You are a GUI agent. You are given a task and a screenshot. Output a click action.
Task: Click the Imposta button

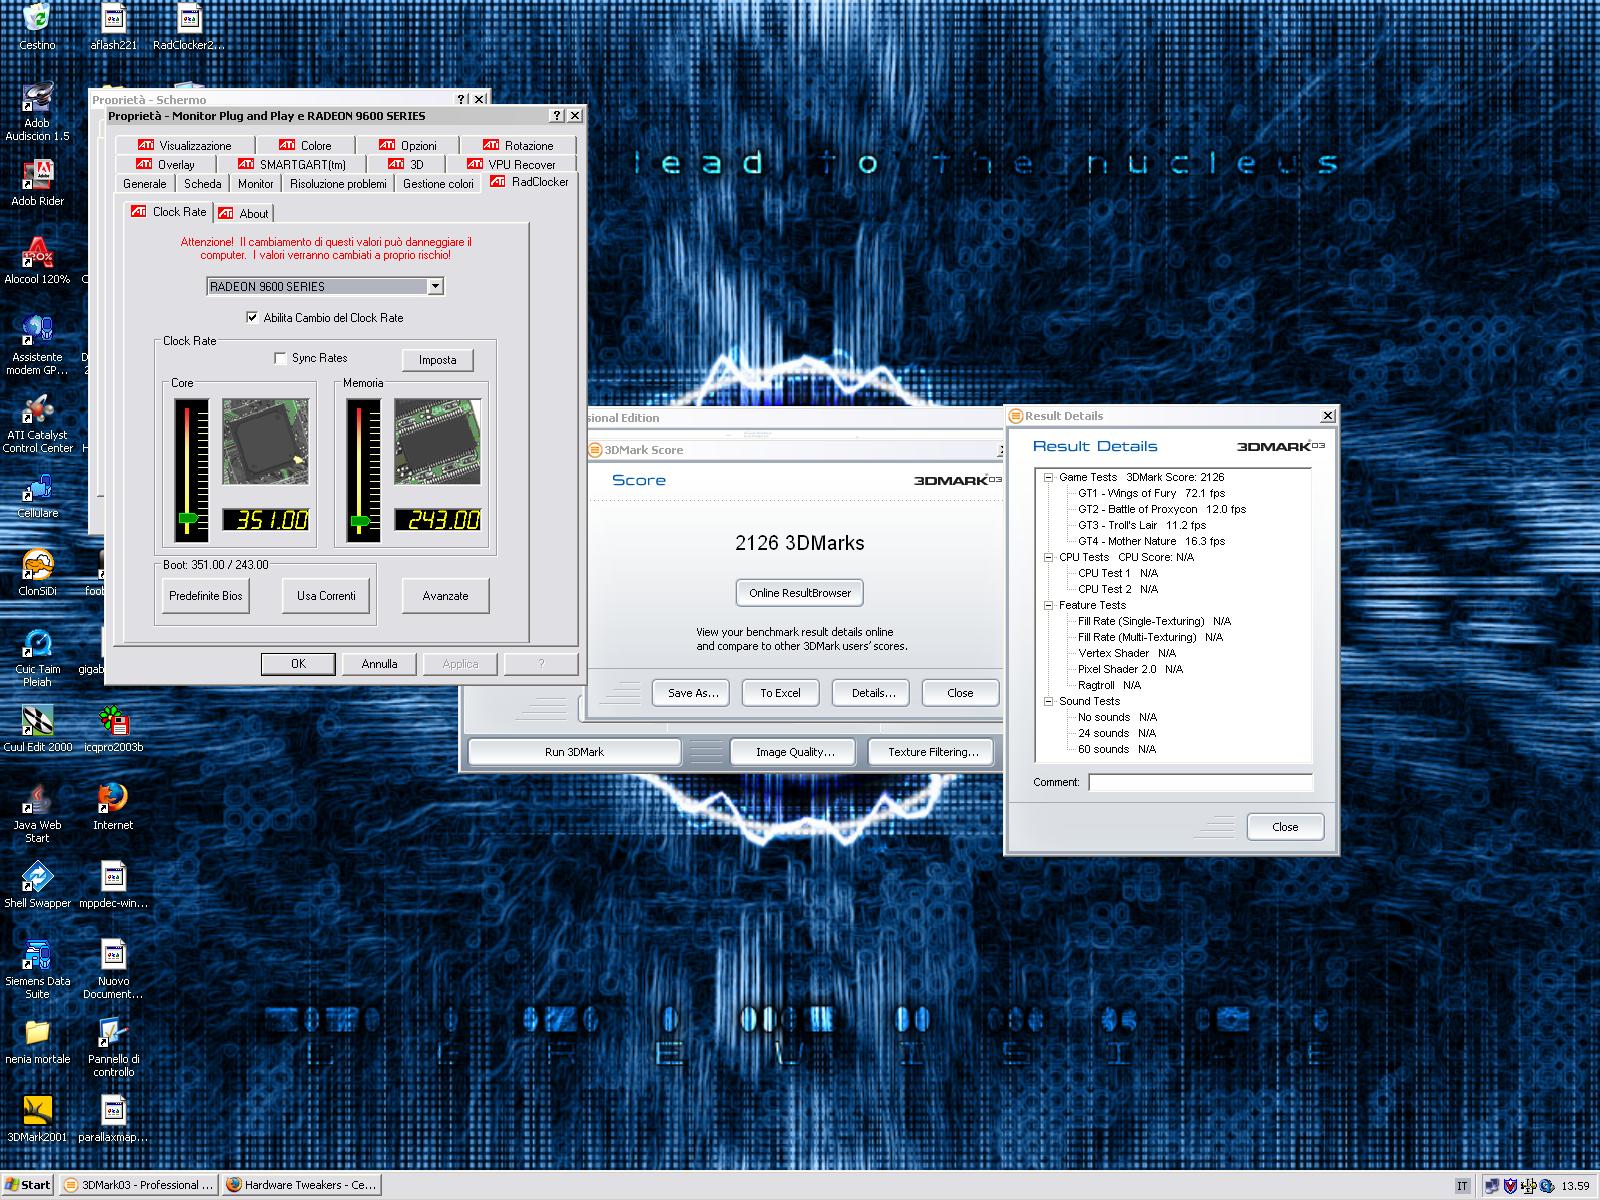point(438,360)
